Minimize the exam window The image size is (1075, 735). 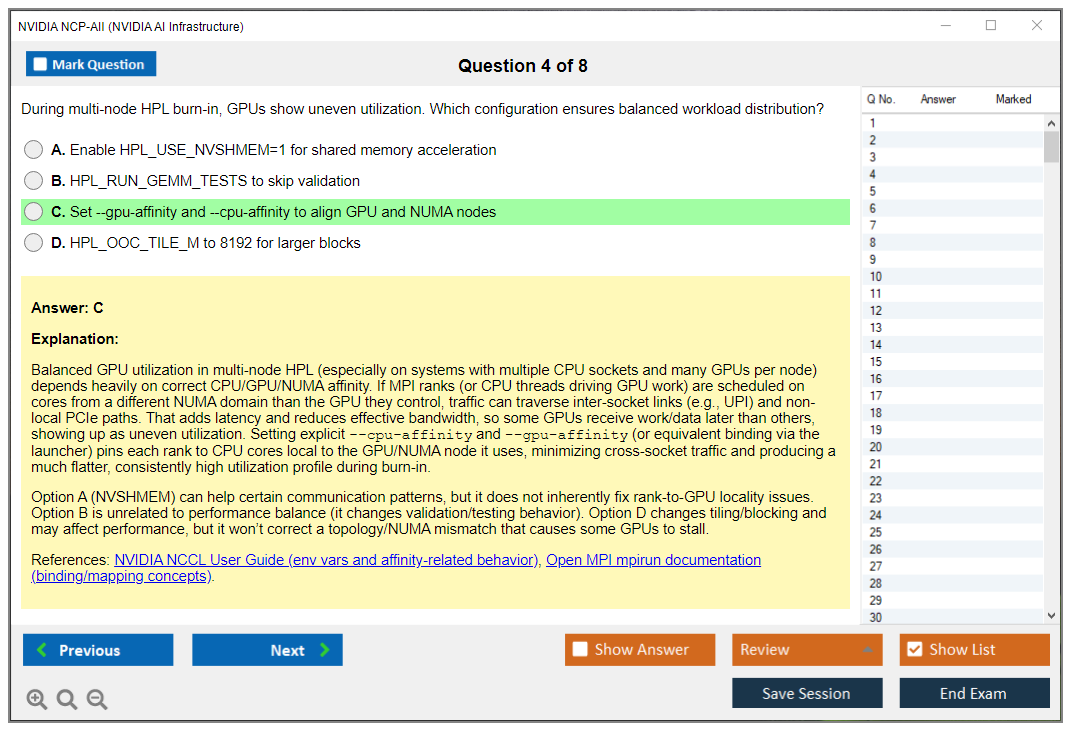coord(945,26)
